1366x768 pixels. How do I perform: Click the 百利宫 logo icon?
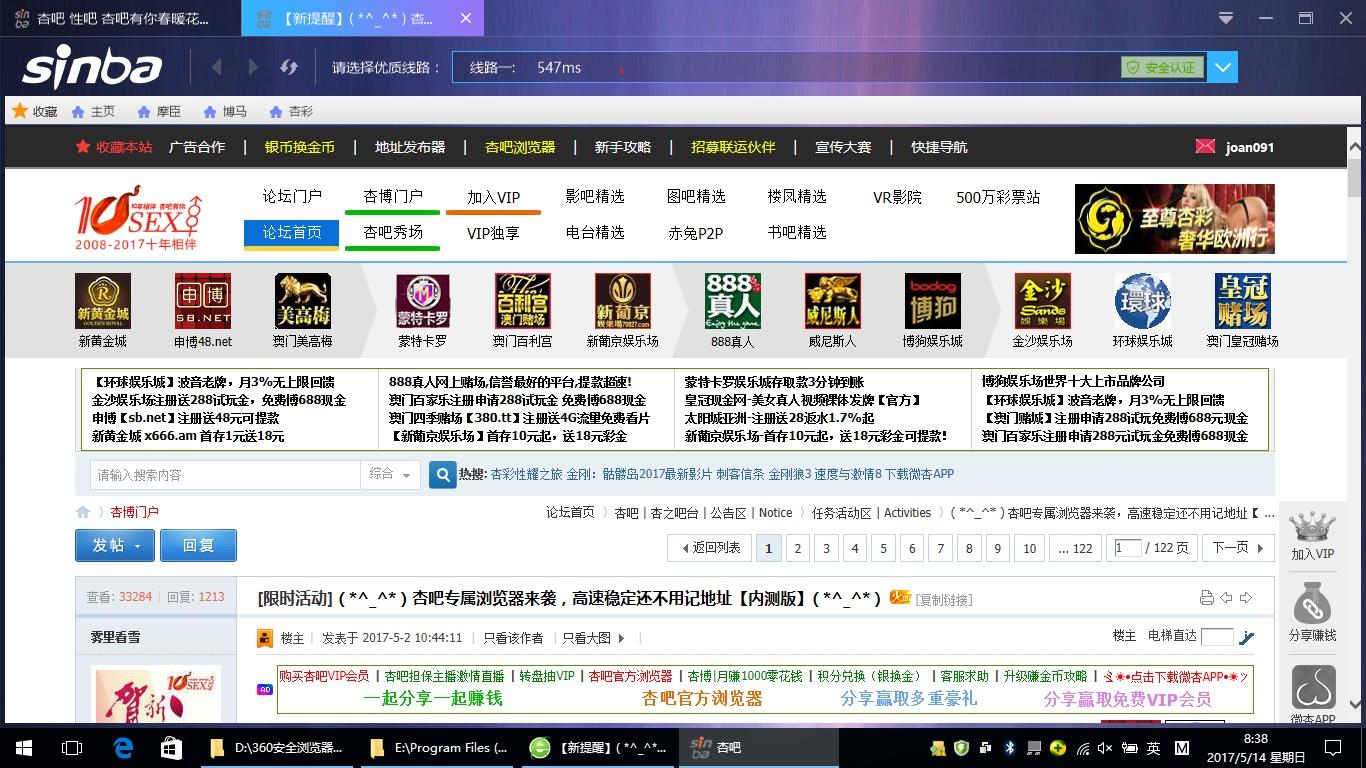click(523, 301)
